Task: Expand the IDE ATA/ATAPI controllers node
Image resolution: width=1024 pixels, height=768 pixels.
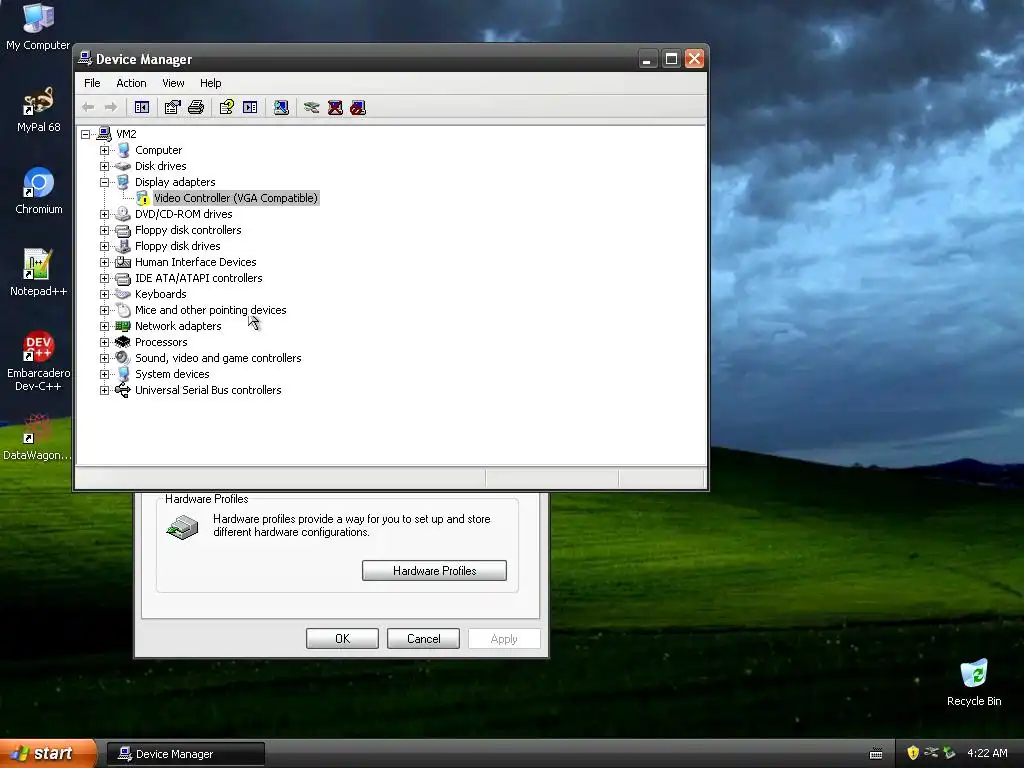Action: (x=104, y=278)
